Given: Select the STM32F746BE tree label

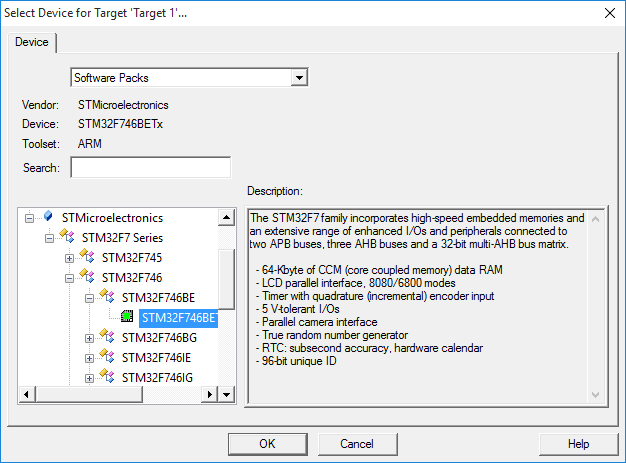Looking at the screenshot, I should click(x=158, y=298).
